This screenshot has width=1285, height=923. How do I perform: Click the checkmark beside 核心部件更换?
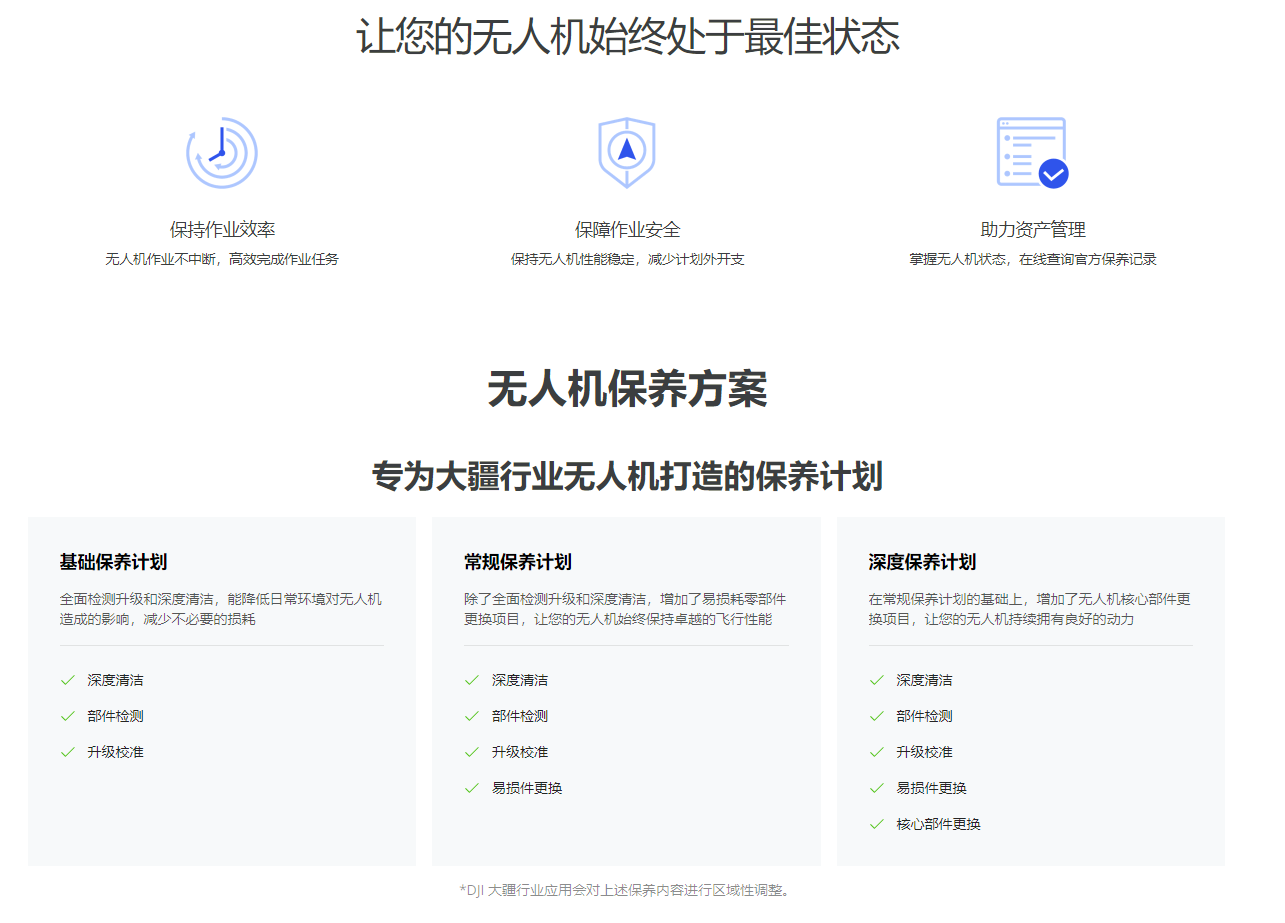877,824
